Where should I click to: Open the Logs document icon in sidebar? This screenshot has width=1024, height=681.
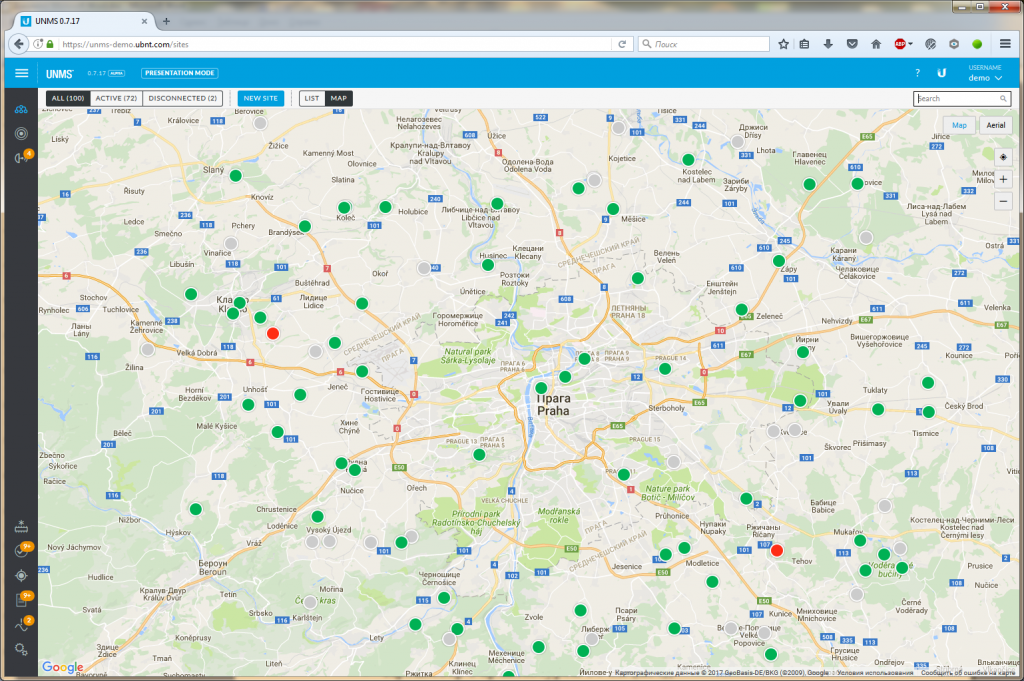[x=21, y=600]
